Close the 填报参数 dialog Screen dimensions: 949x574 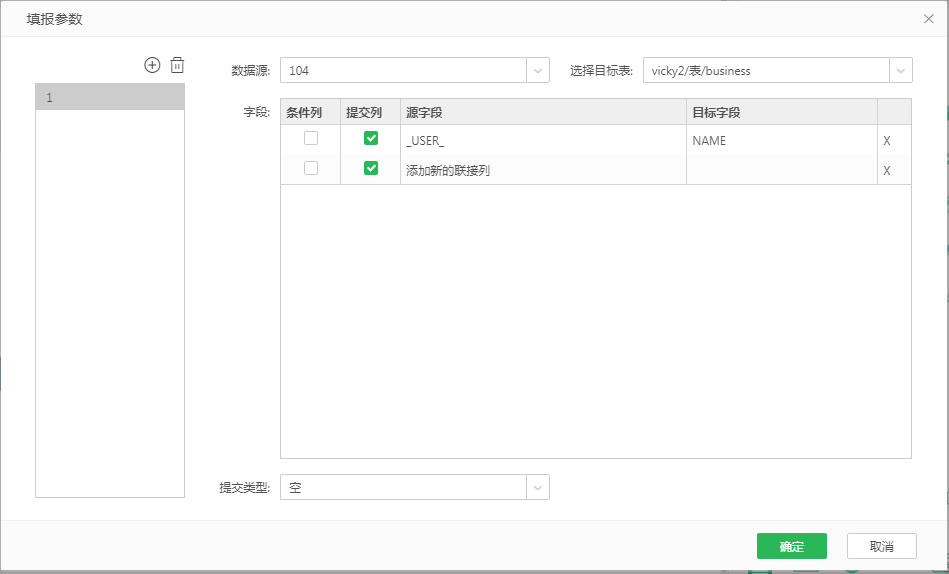[928, 19]
